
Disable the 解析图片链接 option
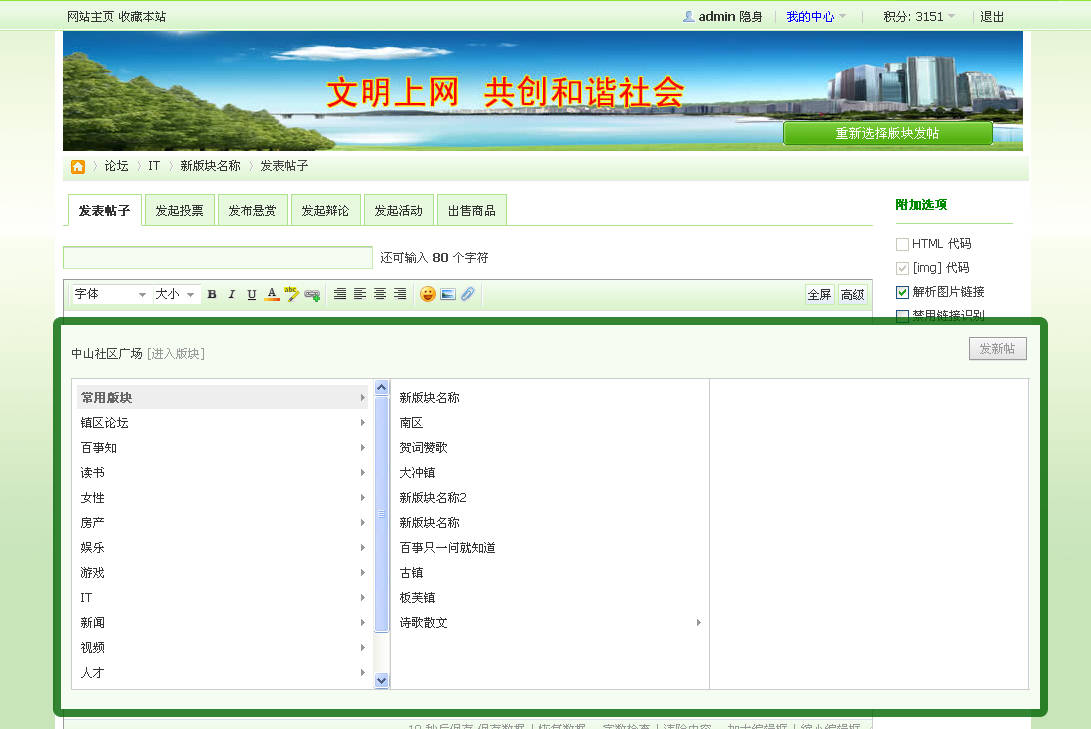pyautogui.click(x=903, y=292)
